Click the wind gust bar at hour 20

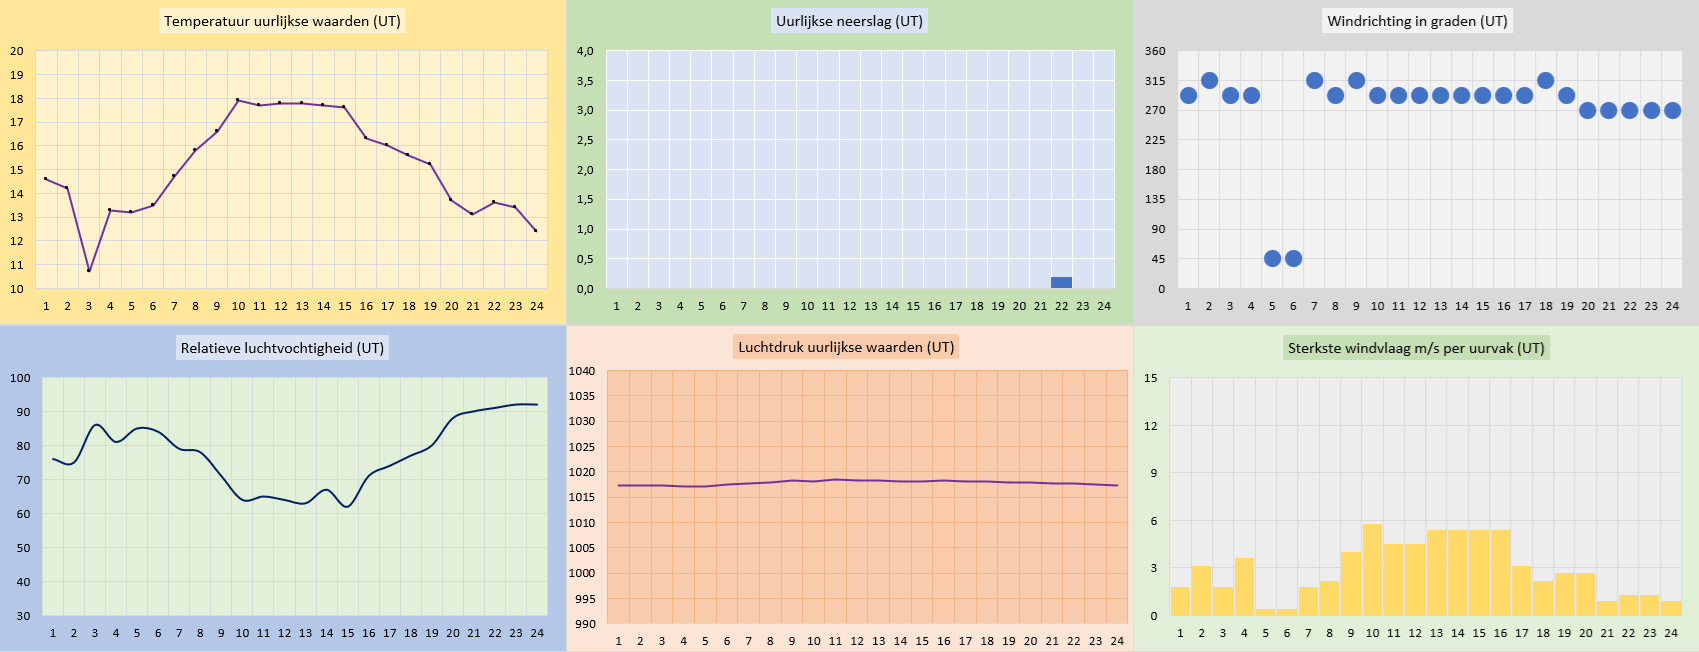(x=1585, y=595)
